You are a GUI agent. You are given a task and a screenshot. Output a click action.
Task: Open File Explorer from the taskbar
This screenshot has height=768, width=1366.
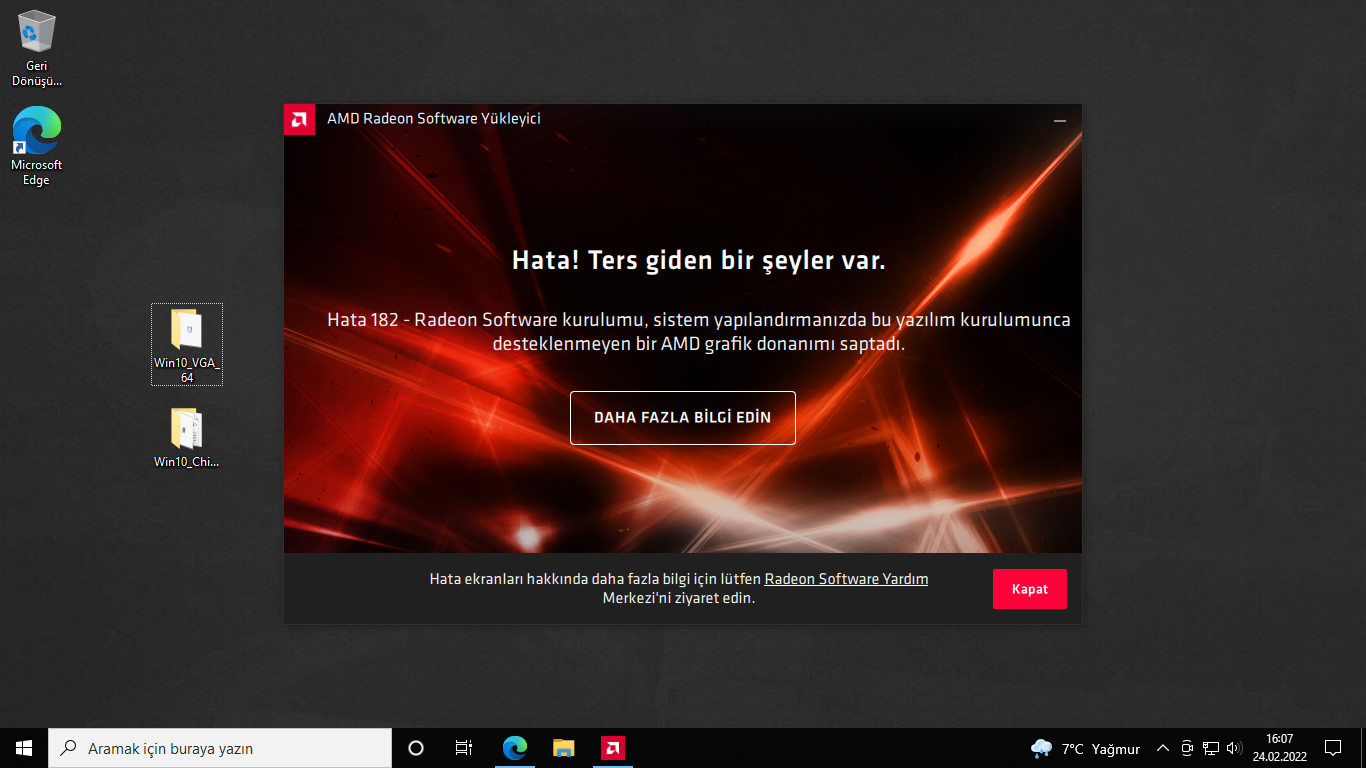click(564, 748)
